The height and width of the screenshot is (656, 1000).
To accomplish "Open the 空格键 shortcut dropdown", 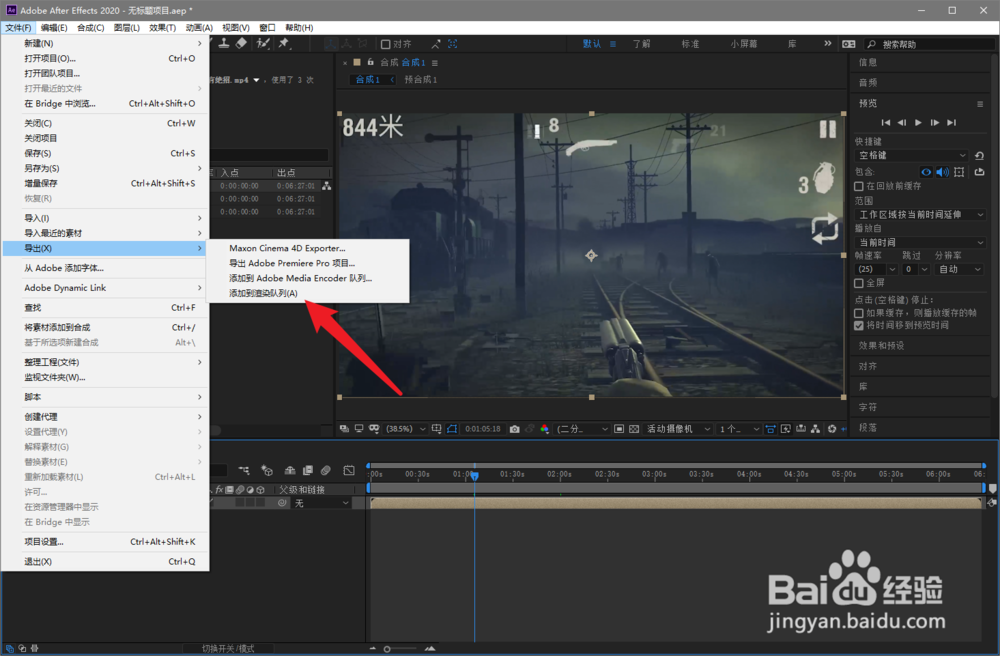I will 911,156.
